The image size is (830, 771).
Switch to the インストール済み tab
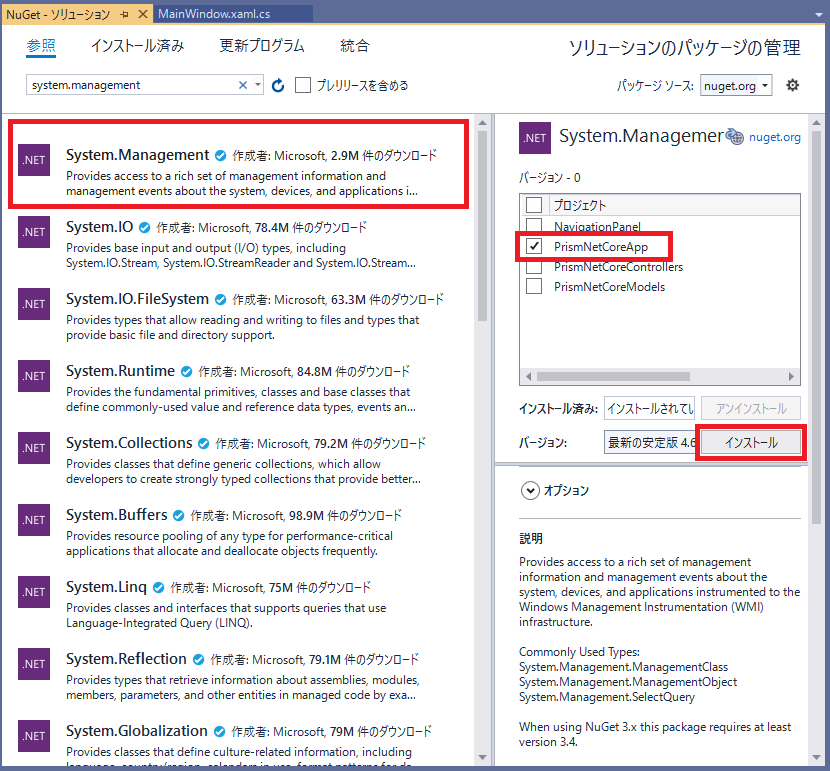[x=138, y=46]
